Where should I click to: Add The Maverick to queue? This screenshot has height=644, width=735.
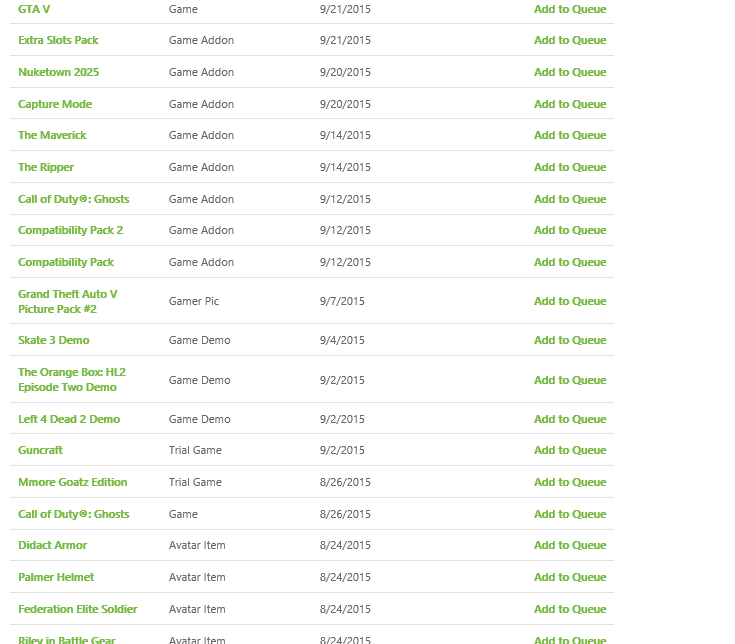[x=570, y=135]
